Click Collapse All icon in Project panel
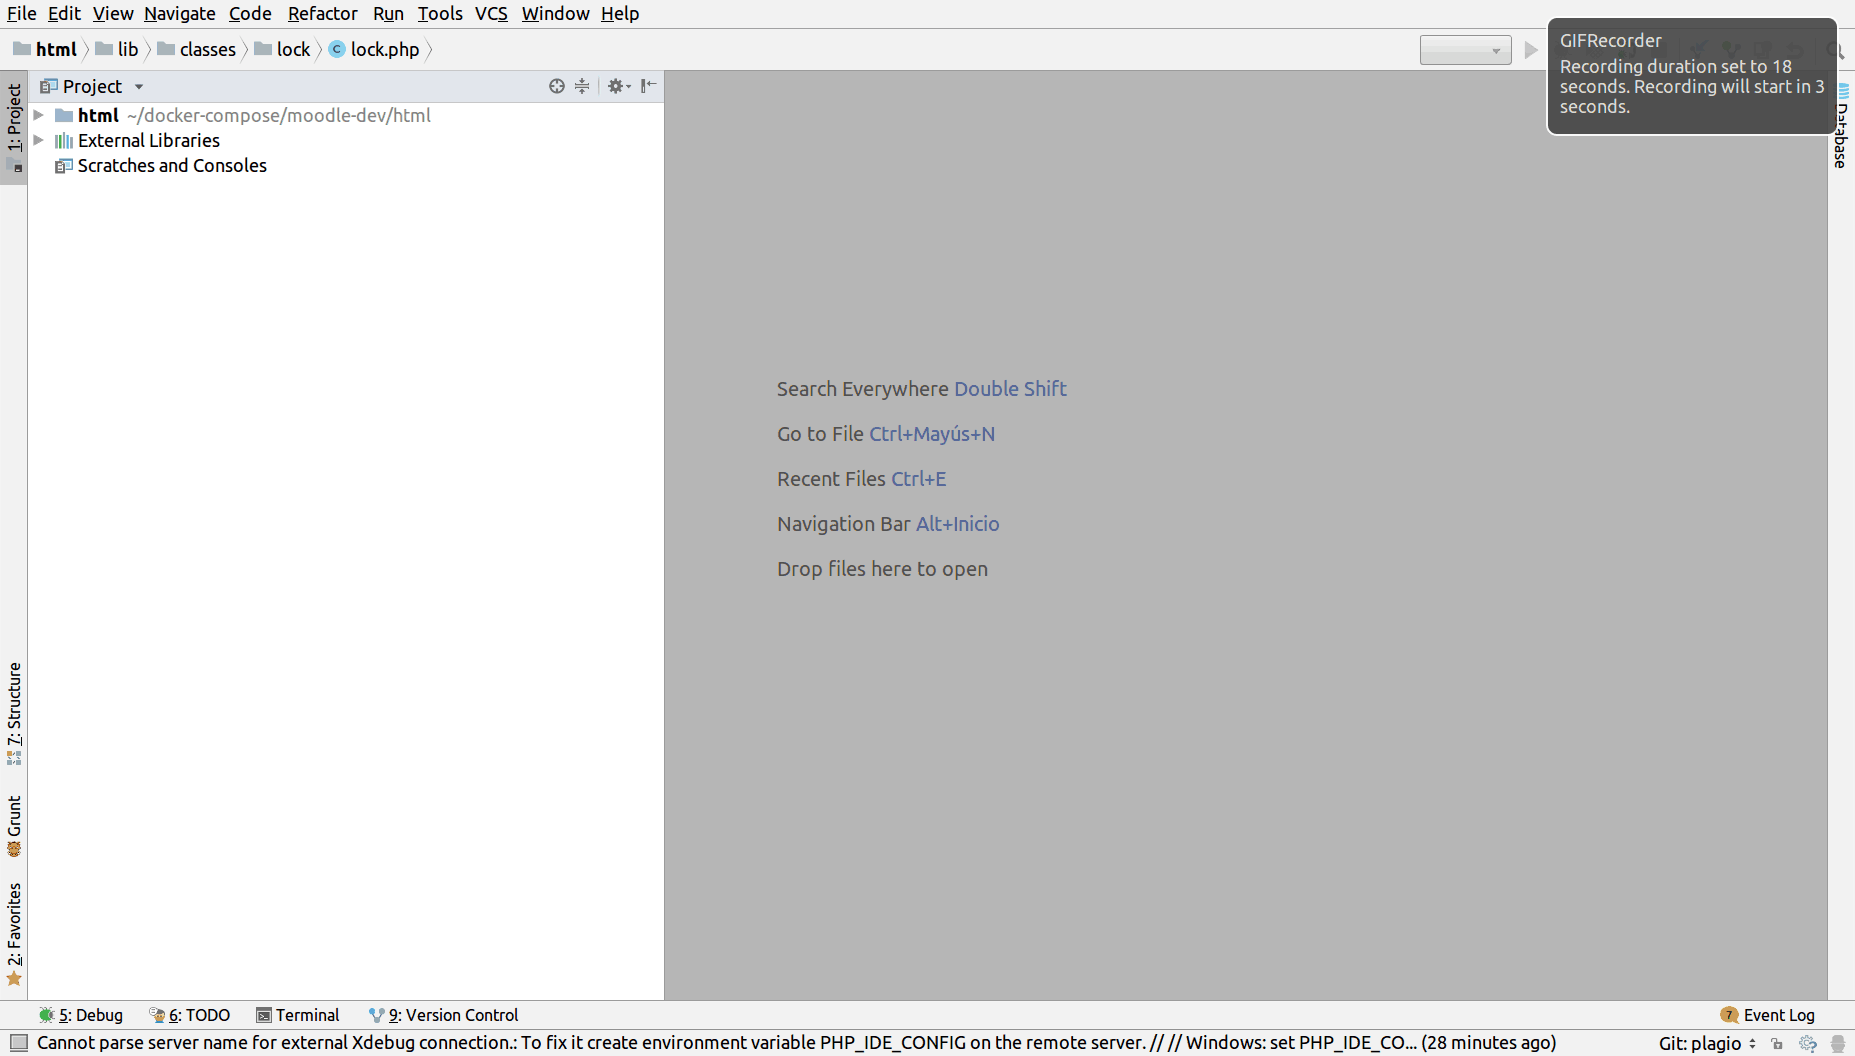The image size is (1855, 1056). [582, 86]
